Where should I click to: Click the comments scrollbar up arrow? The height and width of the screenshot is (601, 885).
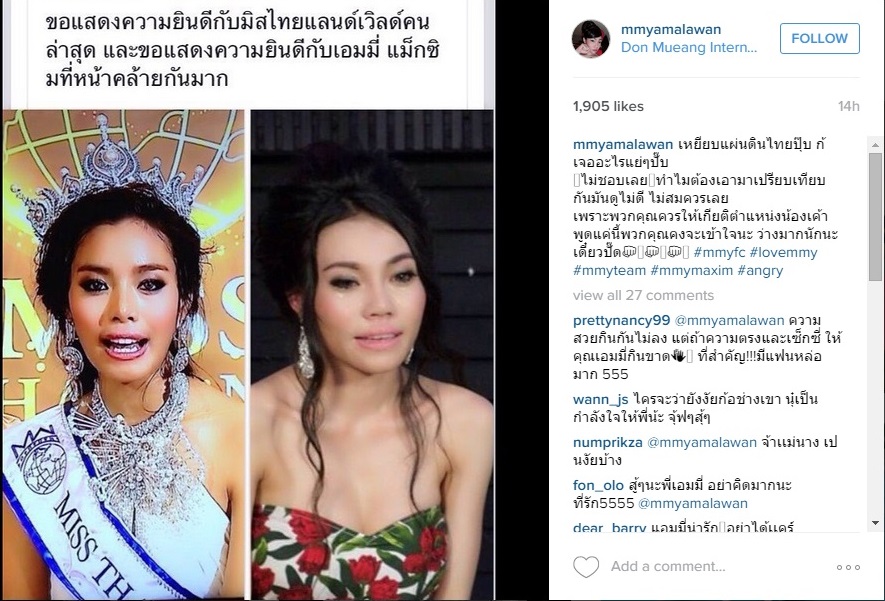[x=875, y=144]
